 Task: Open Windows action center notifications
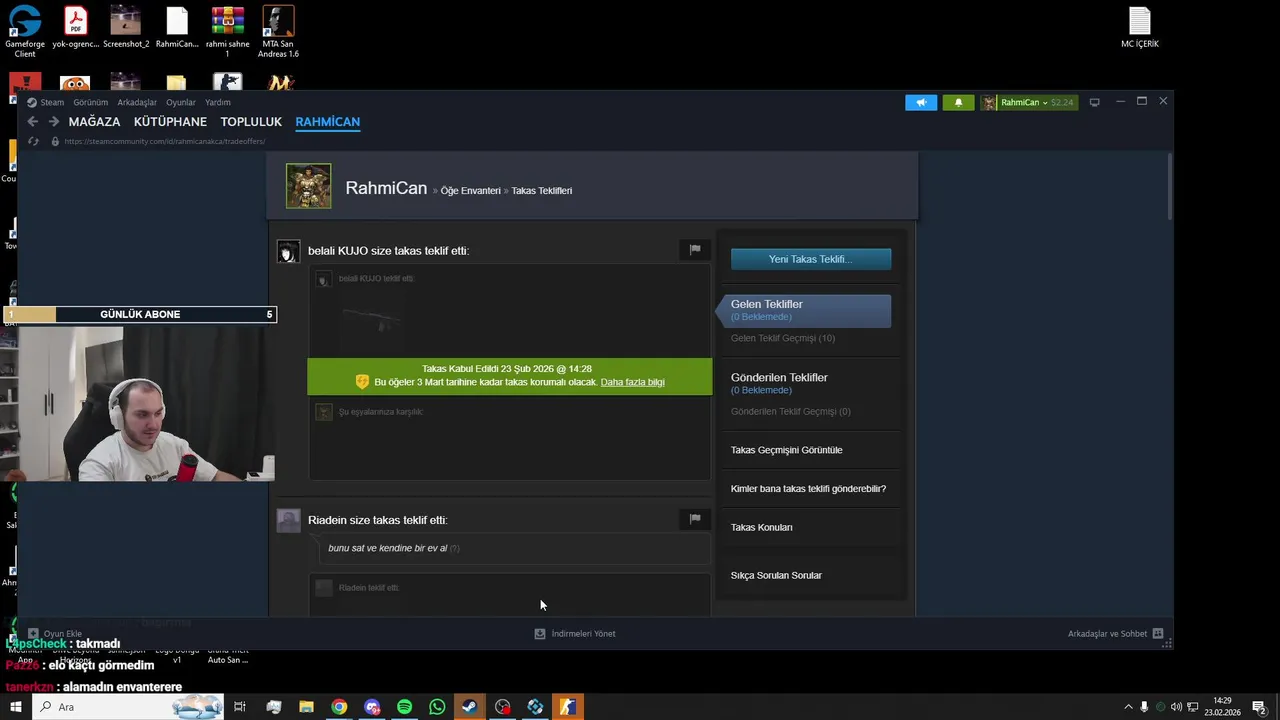tap(1259, 707)
